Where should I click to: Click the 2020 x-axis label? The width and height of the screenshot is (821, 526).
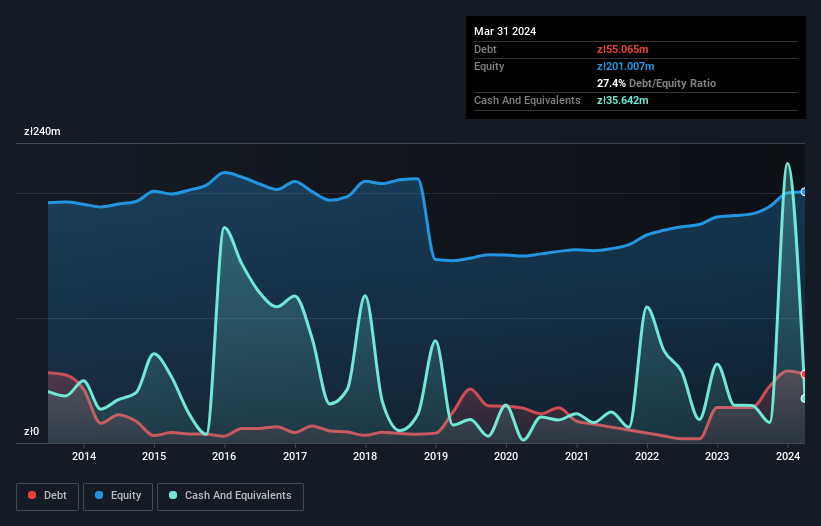pos(506,456)
